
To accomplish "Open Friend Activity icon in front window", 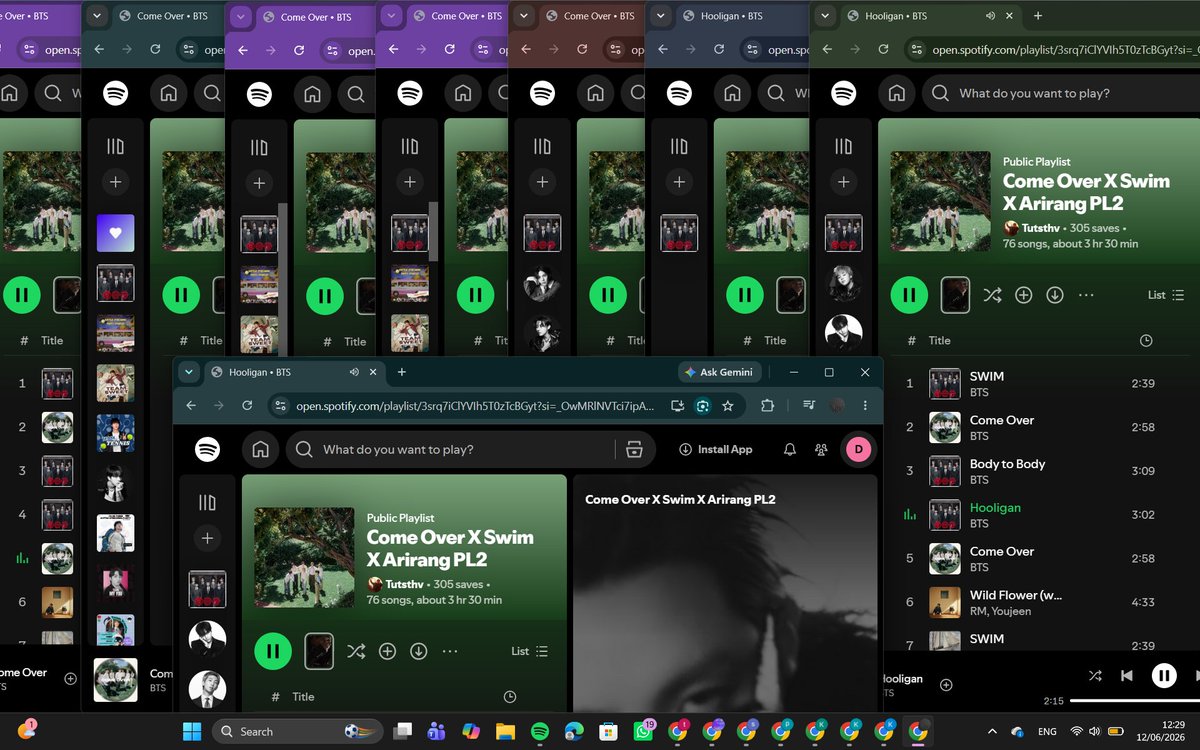I will 821,450.
